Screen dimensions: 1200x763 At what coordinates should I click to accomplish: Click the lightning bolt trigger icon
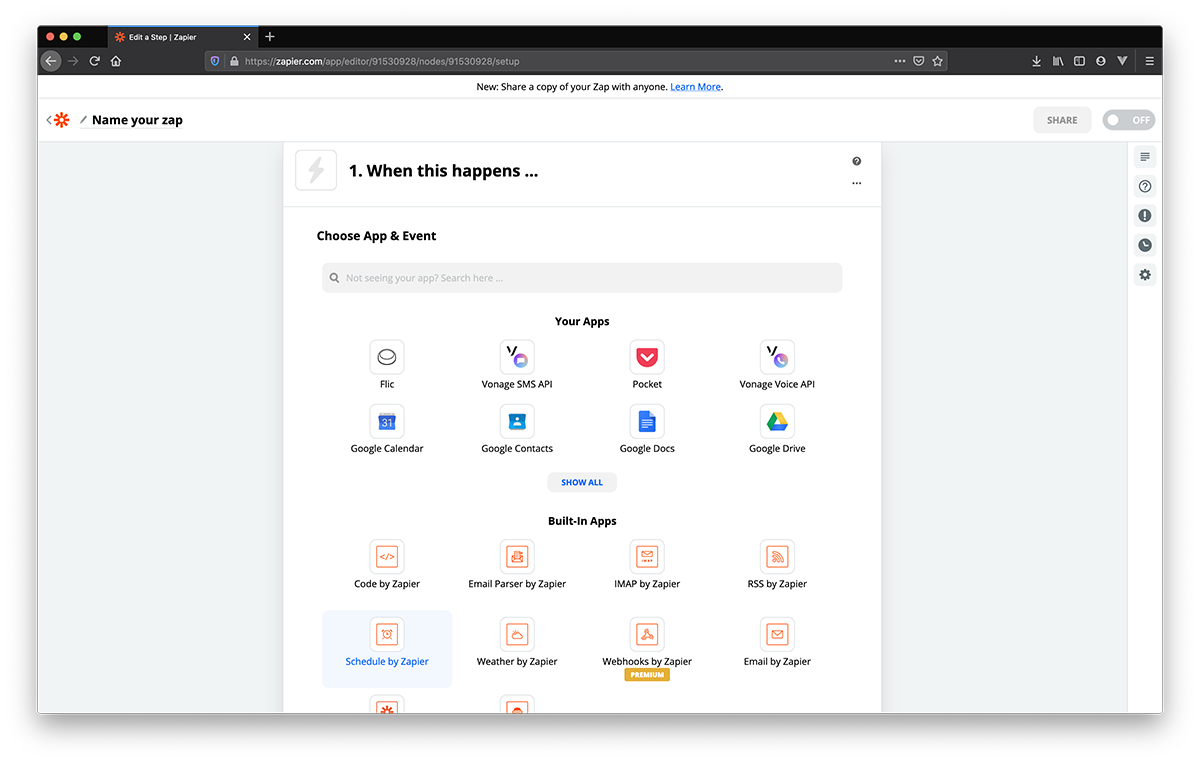pos(316,170)
